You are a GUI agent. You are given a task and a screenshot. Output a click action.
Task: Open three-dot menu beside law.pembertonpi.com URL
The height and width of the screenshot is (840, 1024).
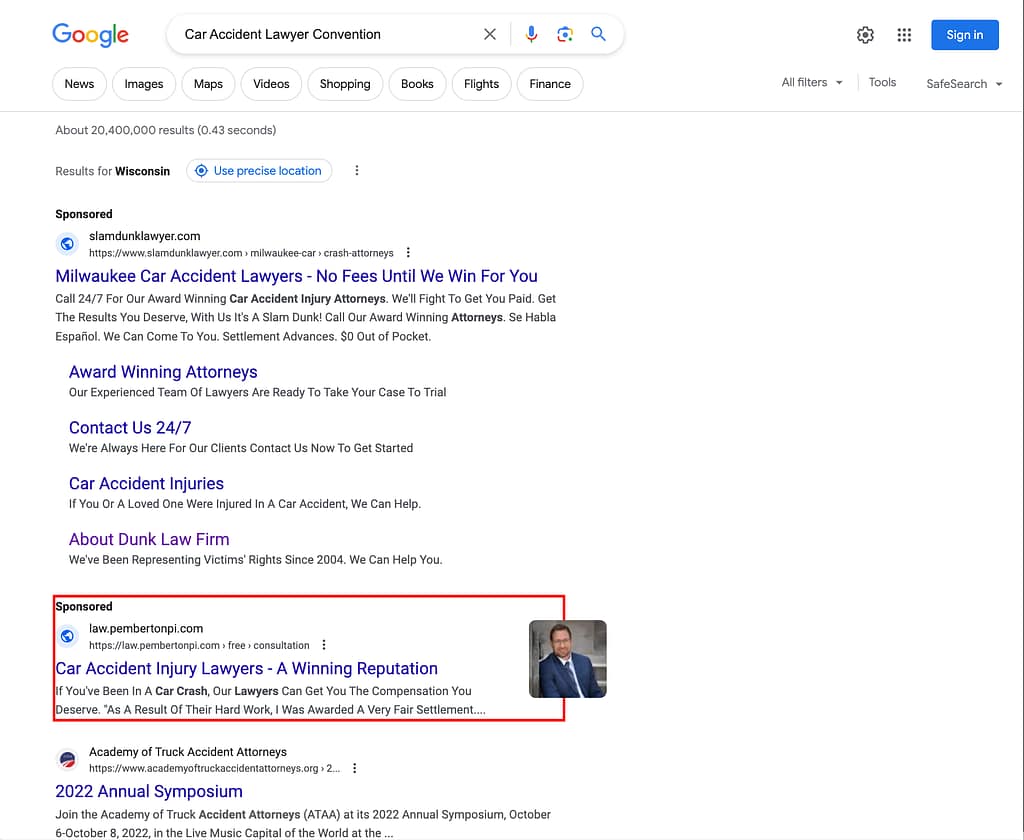[x=324, y=645]
